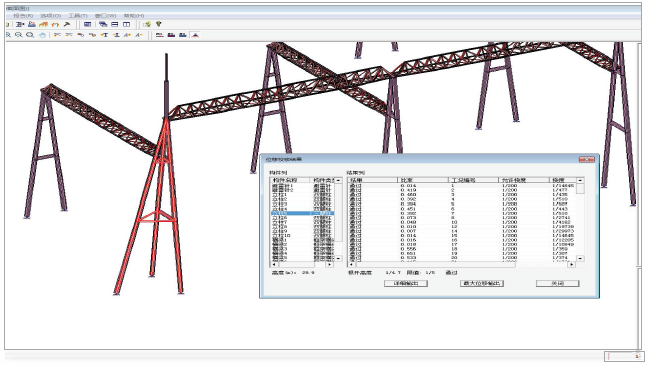Screen dimensions: 648x366
Task: Click the zoom-in magnifier toolbar icon
Action: pos(7,35)
